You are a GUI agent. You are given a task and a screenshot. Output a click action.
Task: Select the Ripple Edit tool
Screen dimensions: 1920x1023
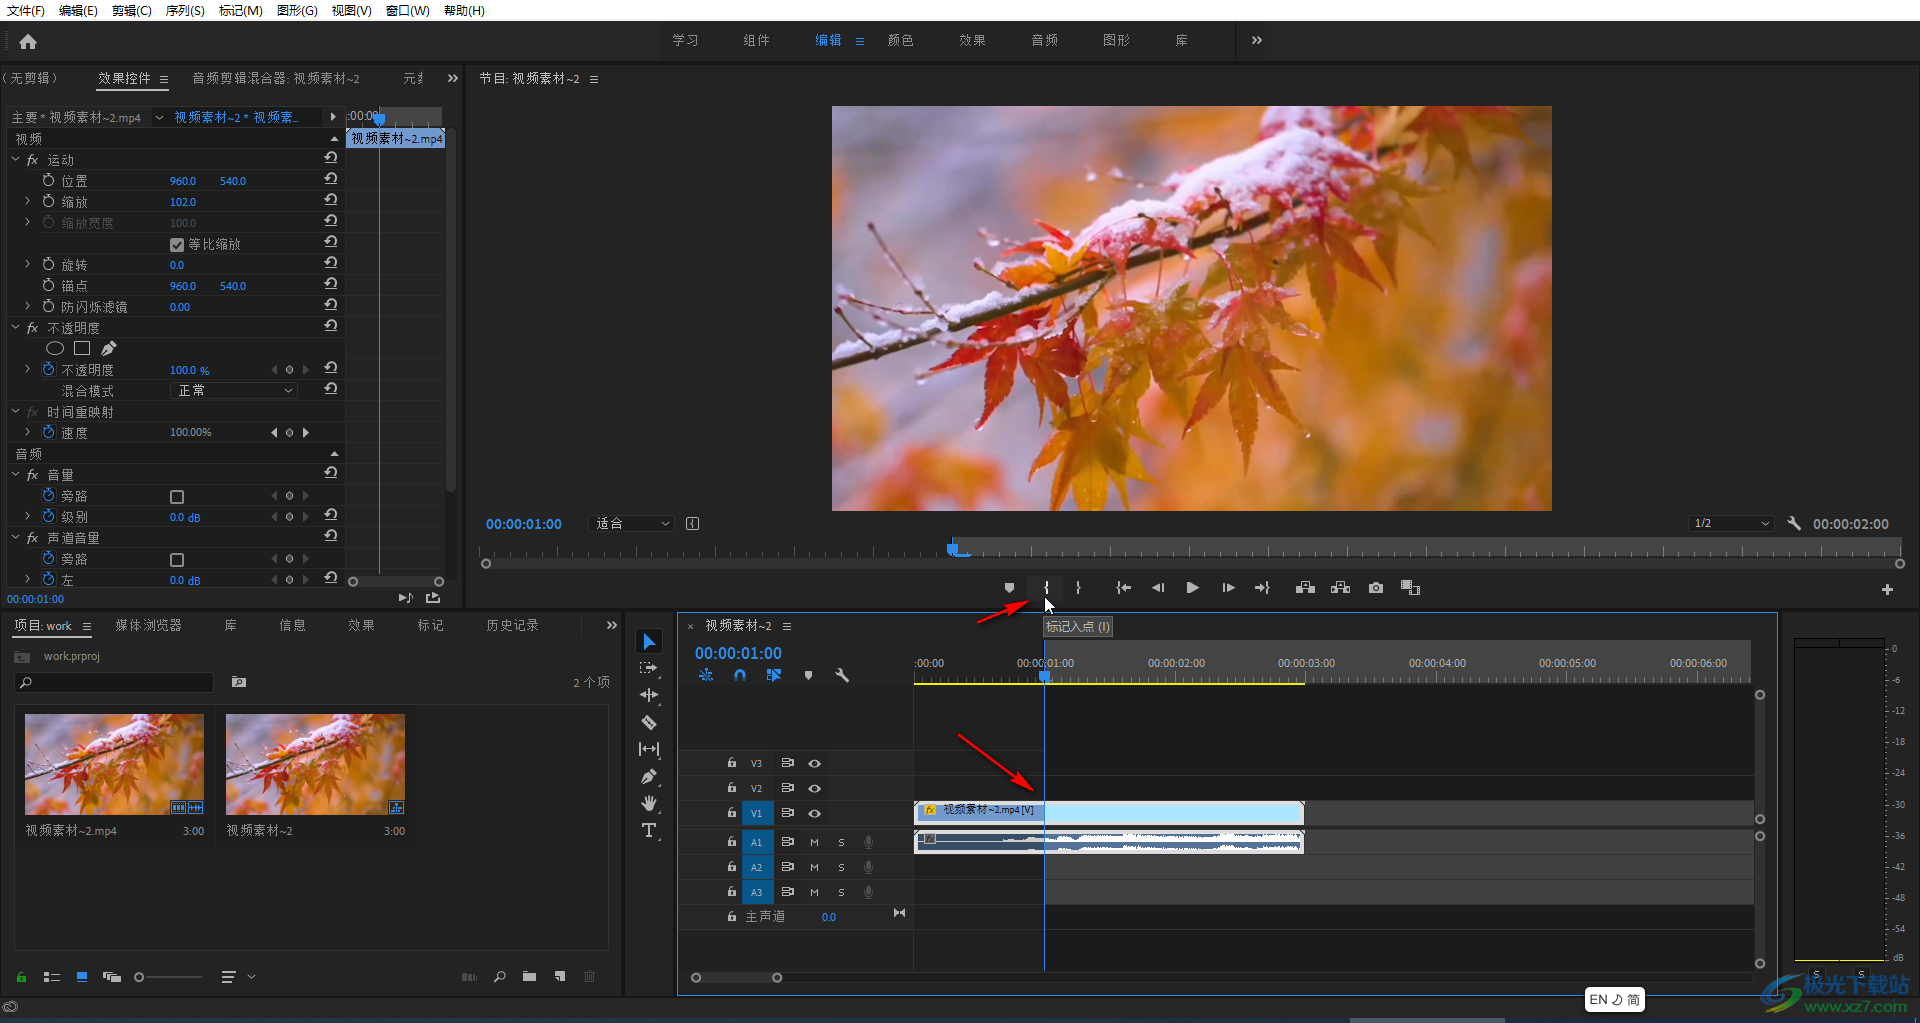(649, 695)
